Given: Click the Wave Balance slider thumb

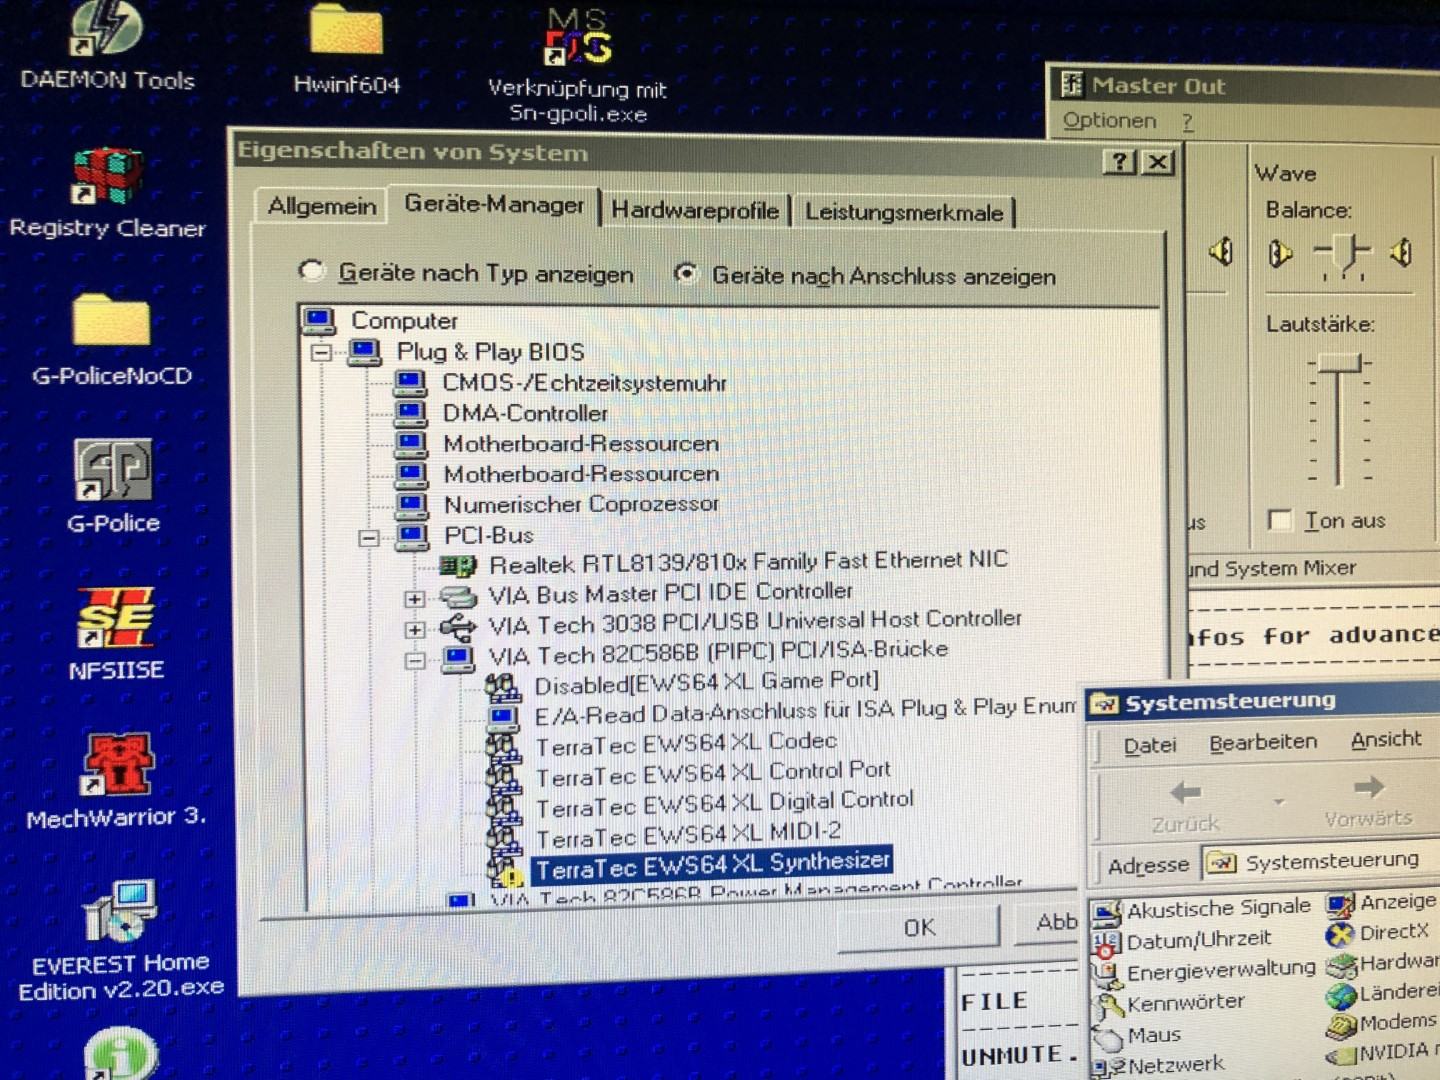Looking at the screenshot, I should click(1346, 254).
